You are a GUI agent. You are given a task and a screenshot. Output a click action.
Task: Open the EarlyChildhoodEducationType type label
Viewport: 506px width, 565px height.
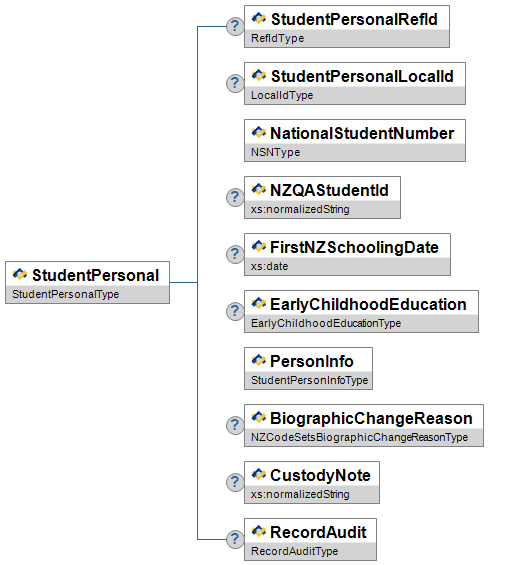326,323
